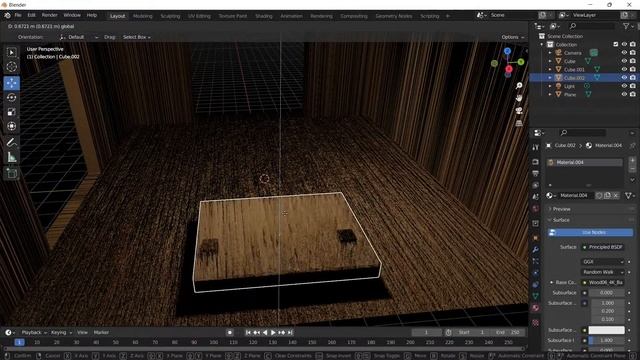This screenshot has height=360, width=640.
Task: Expand the Camera row in outliner
Action: pos(550,53)
